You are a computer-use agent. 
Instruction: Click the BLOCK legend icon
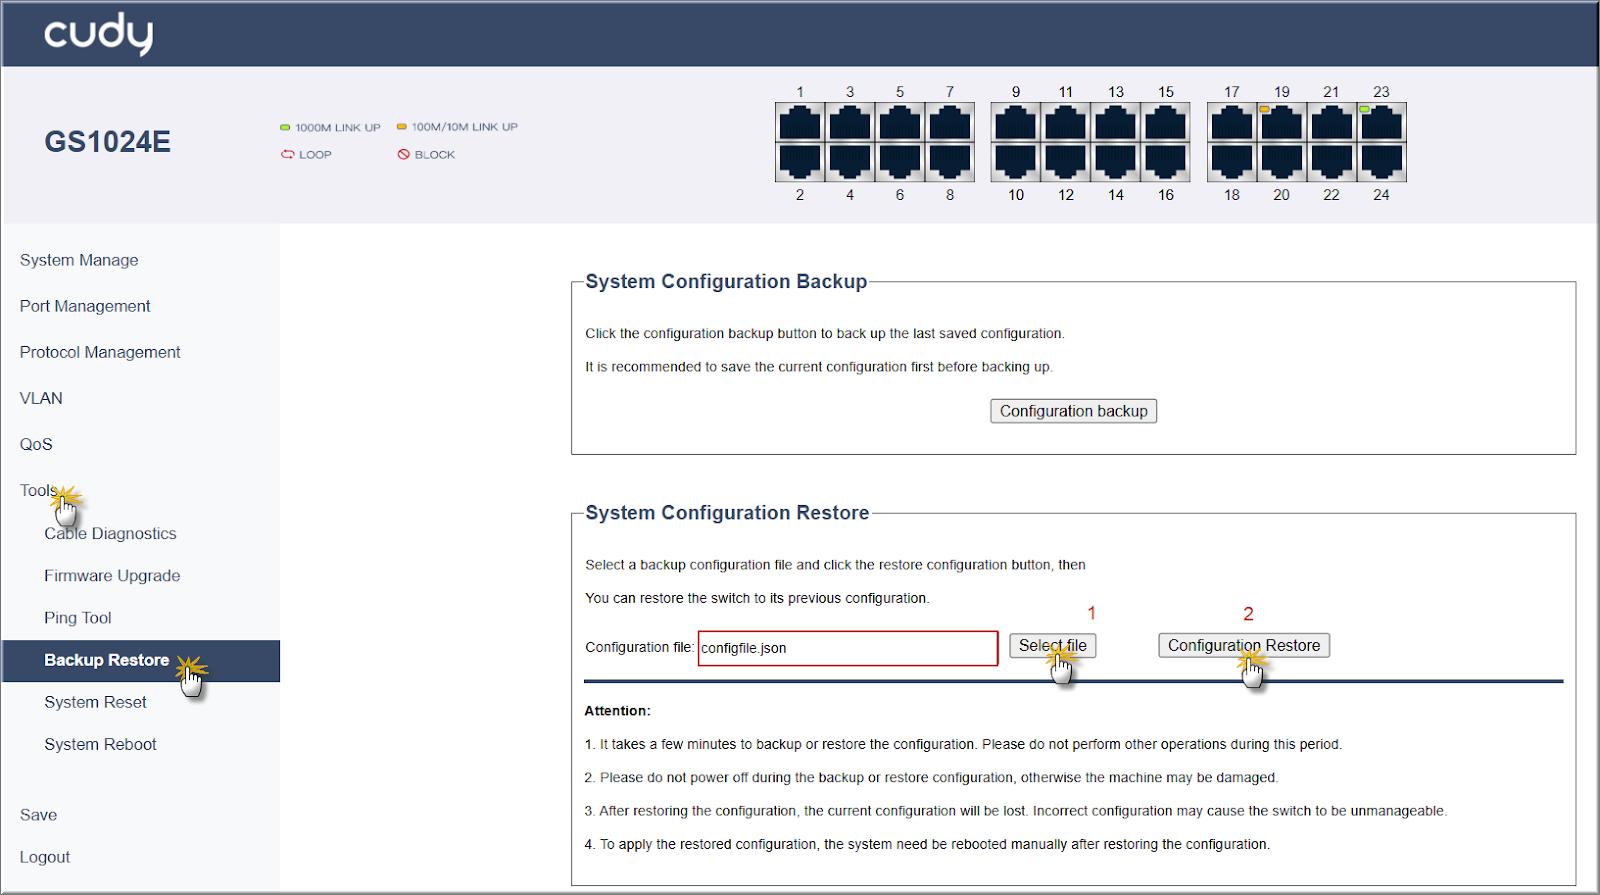pos(404,154)
